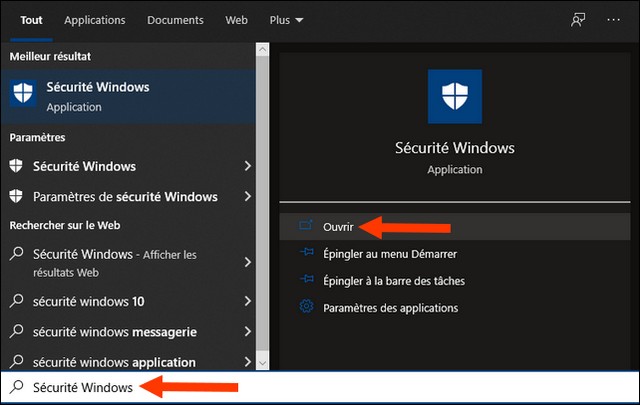
Task: Click the scrollbar down arrow in results list
Action: [x=262, y=363]
